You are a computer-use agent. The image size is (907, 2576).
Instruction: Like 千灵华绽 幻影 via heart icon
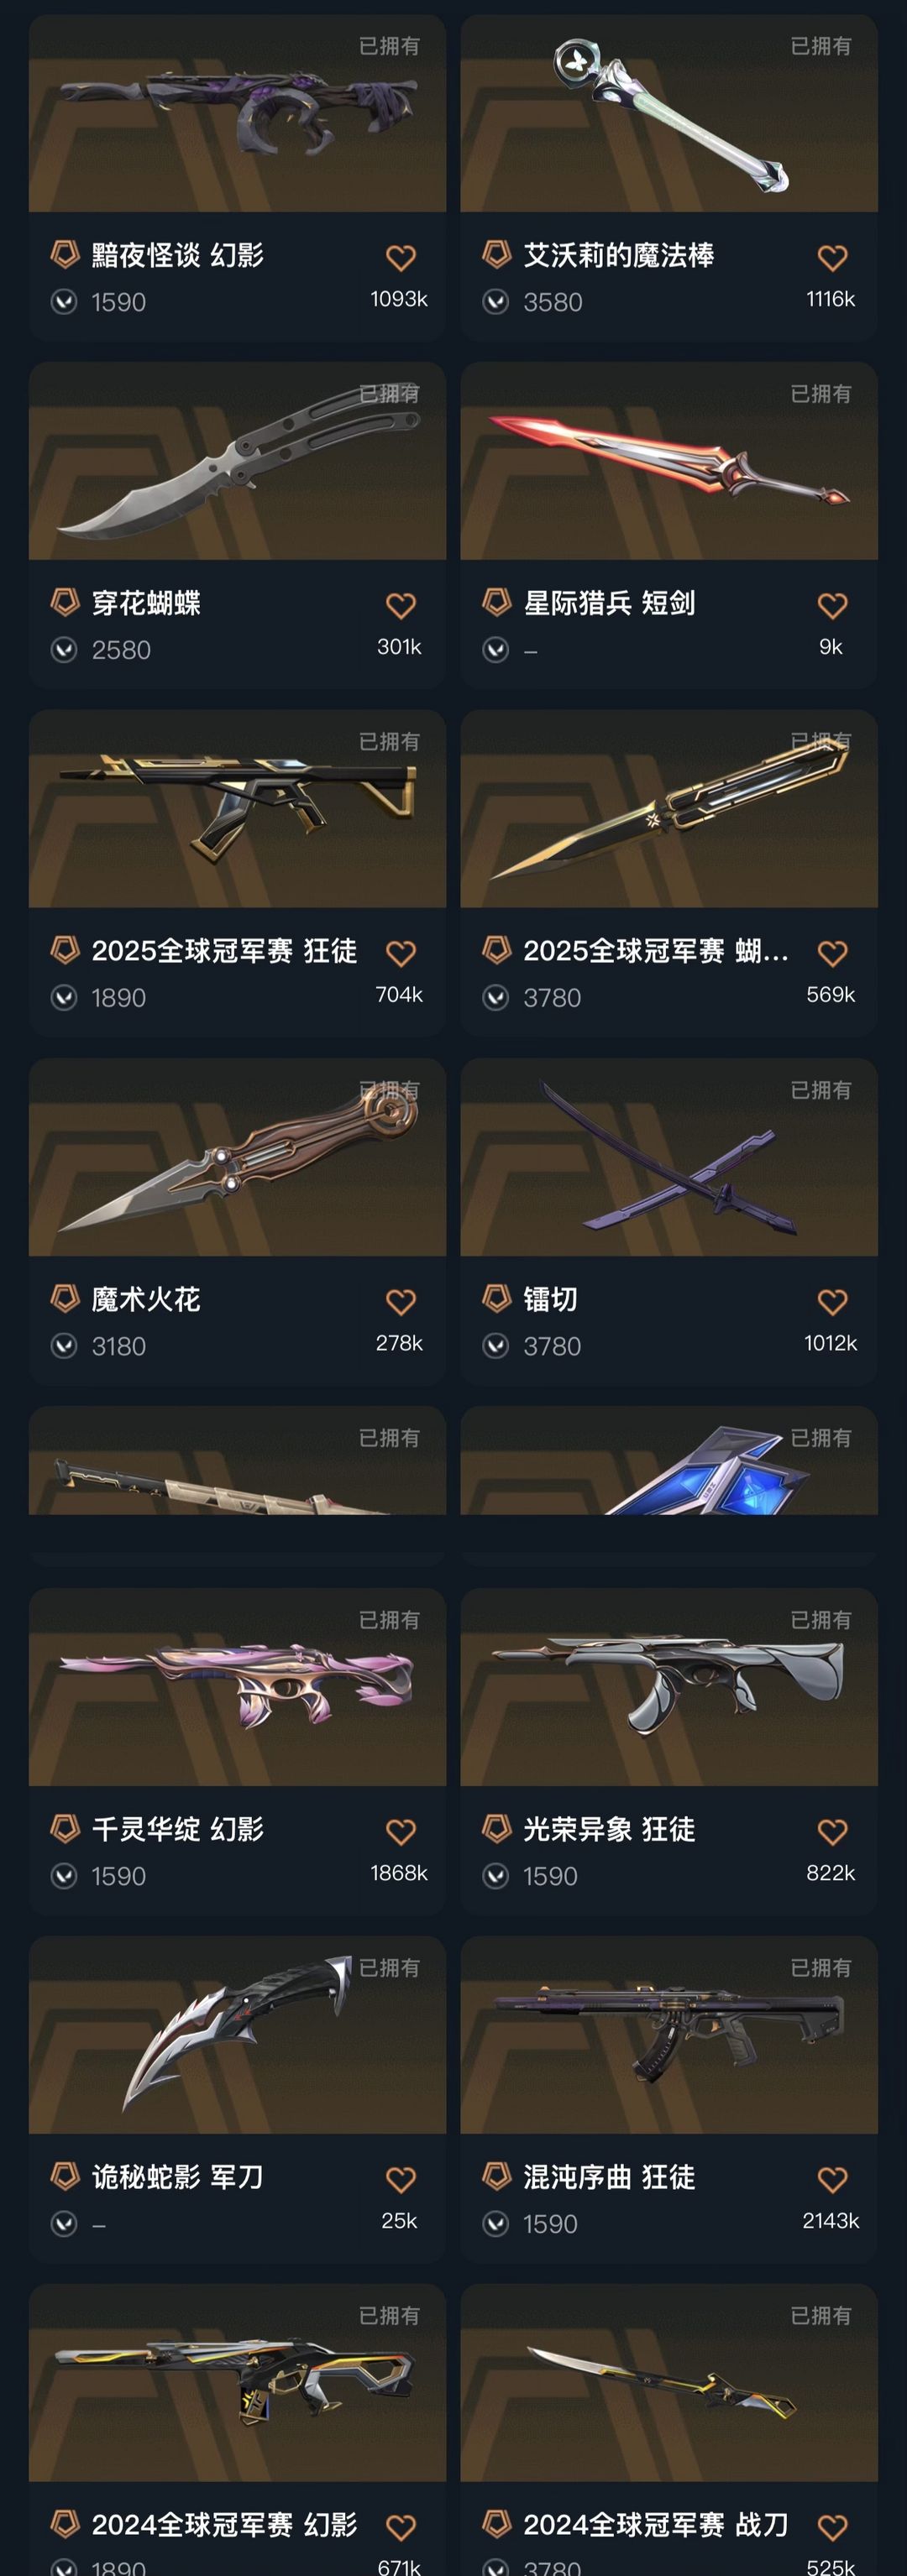400,1832
